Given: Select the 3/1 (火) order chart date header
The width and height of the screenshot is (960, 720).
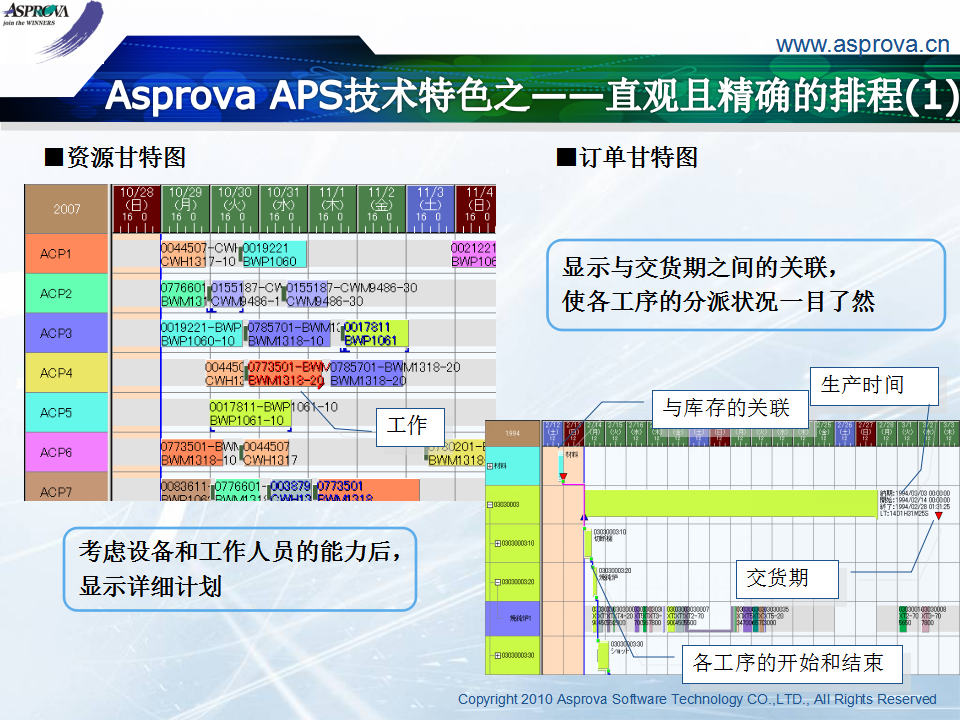Looking at the screenshot, I should tap(907, 433).
